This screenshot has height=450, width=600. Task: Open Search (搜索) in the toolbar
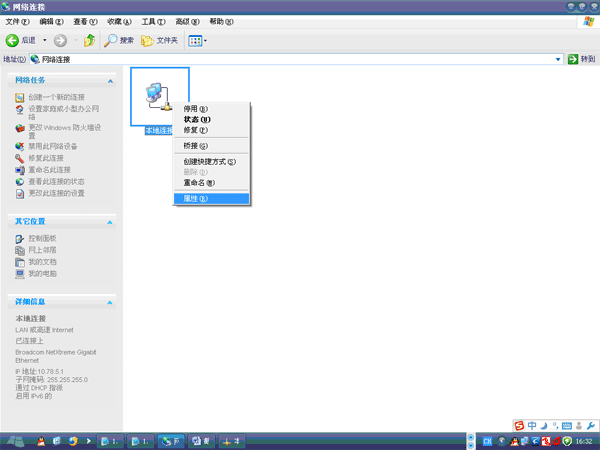click(119, 41)
